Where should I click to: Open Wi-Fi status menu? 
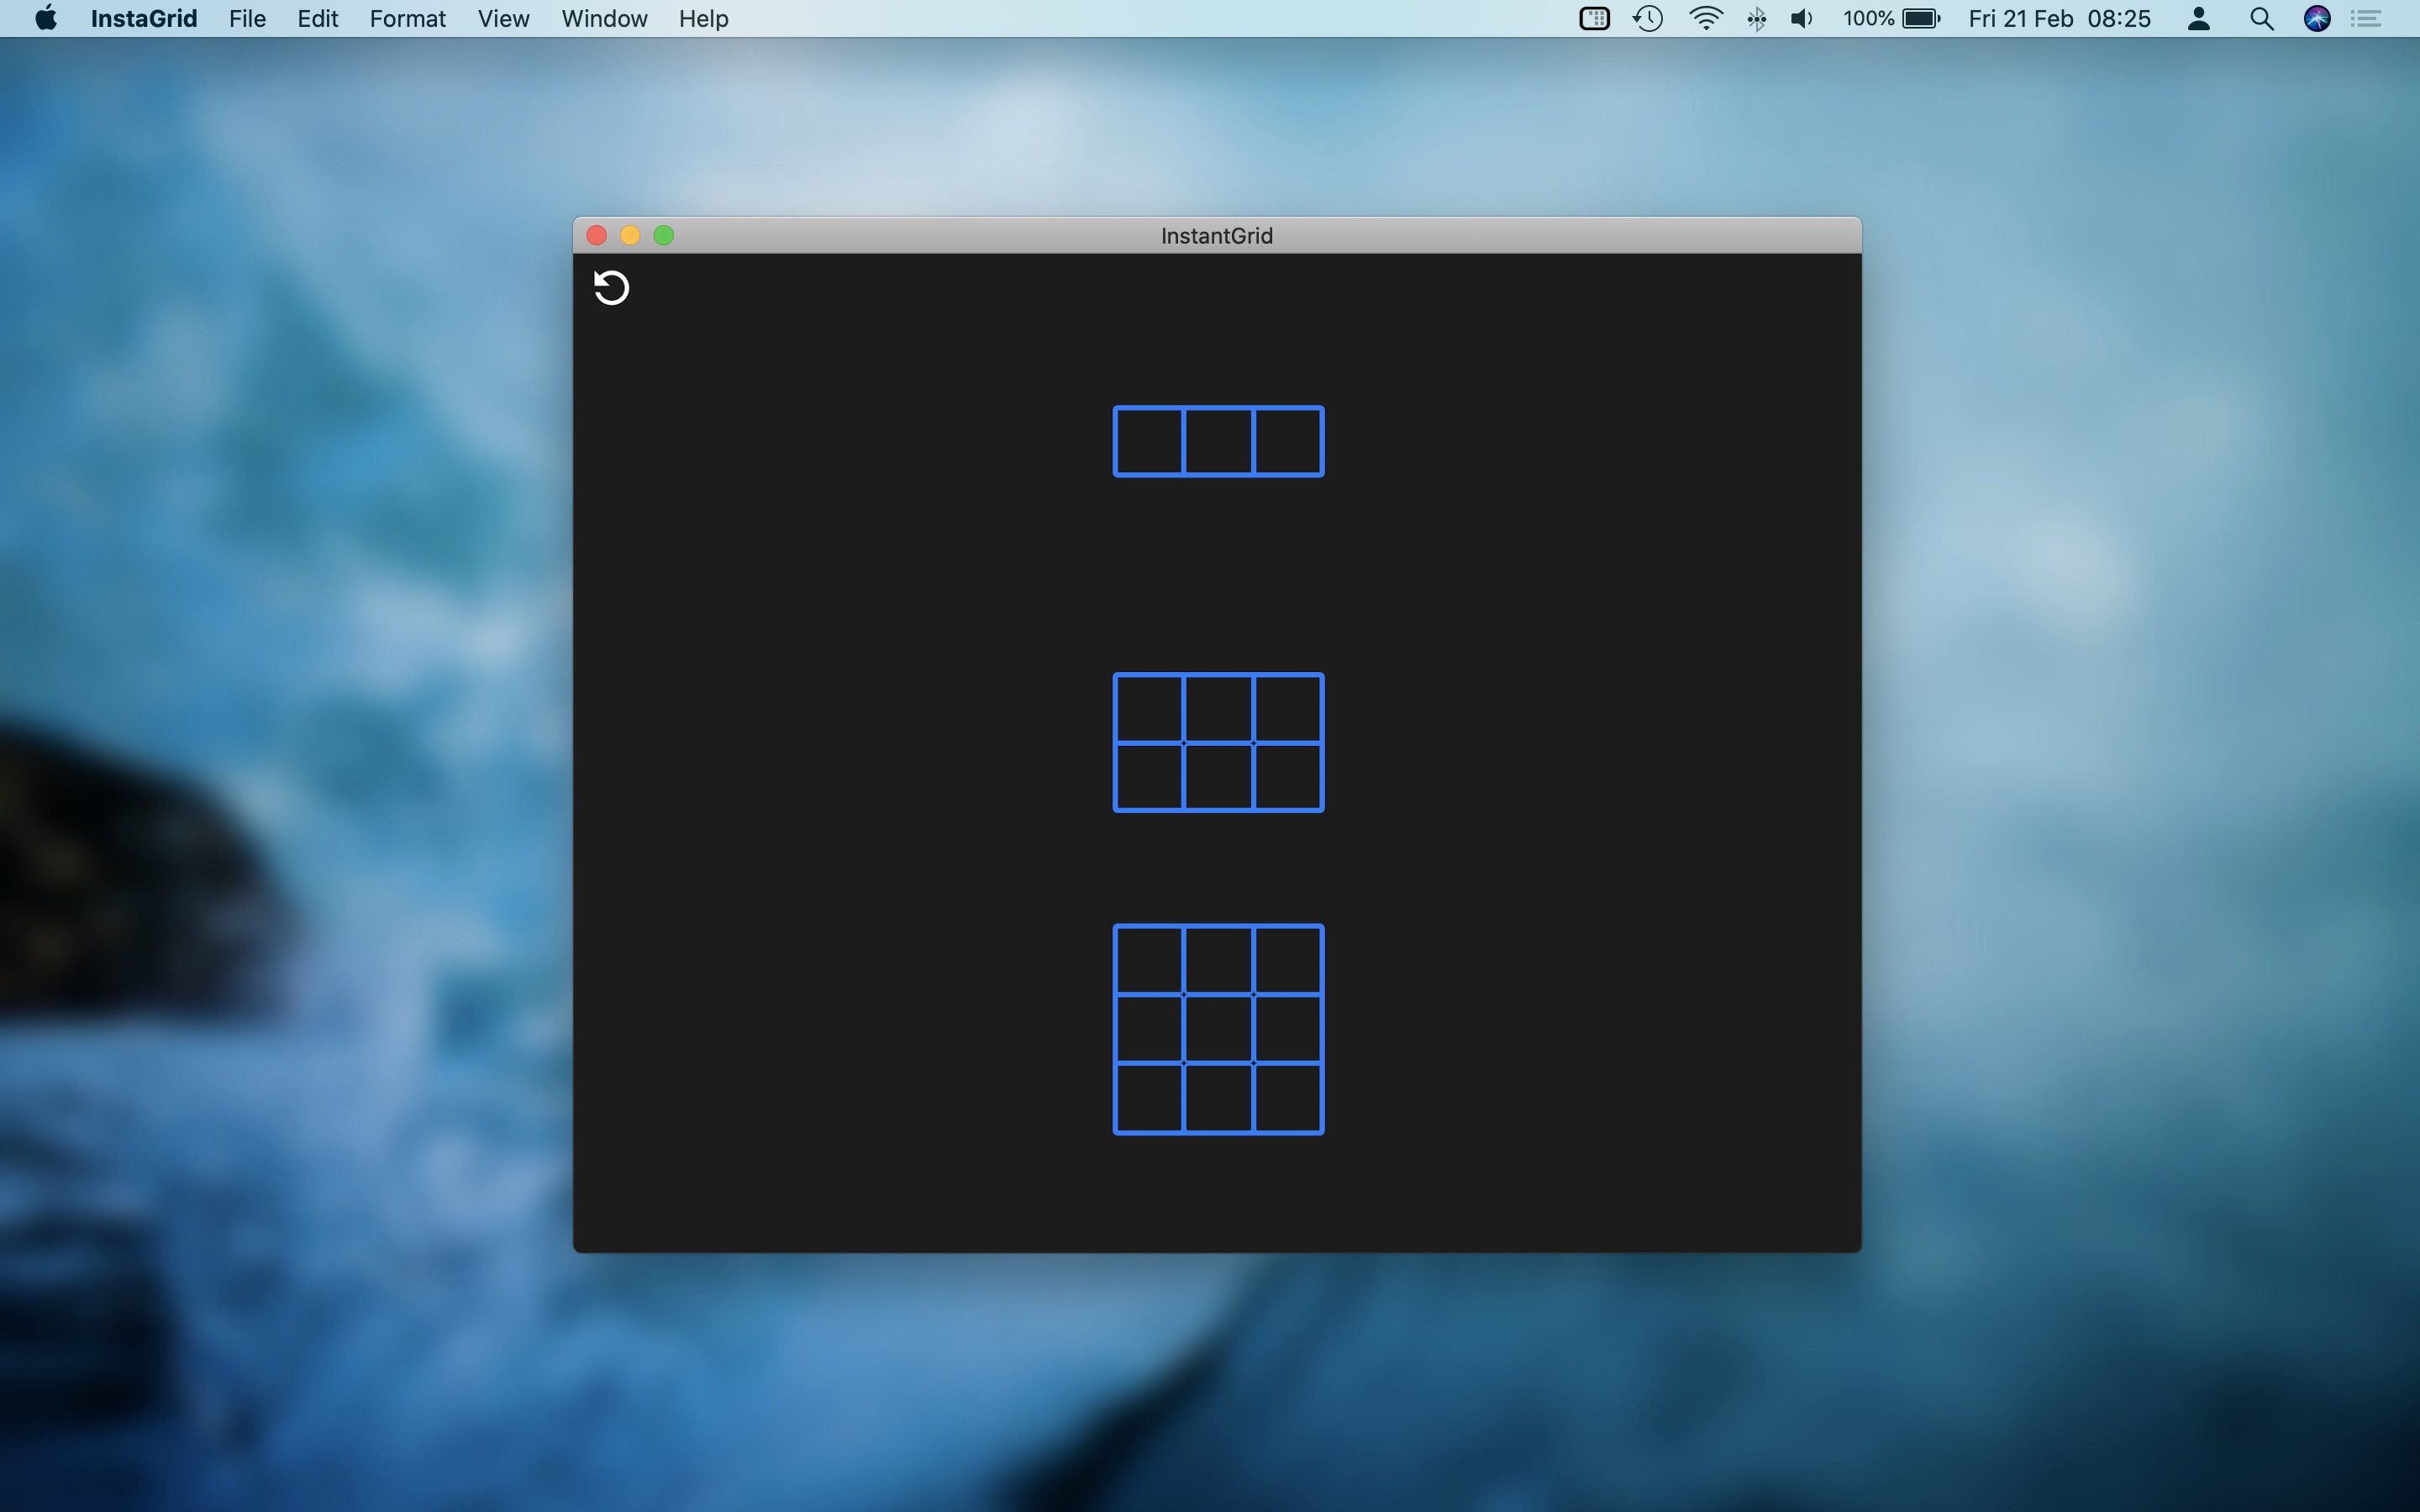tap(1705, 19)
